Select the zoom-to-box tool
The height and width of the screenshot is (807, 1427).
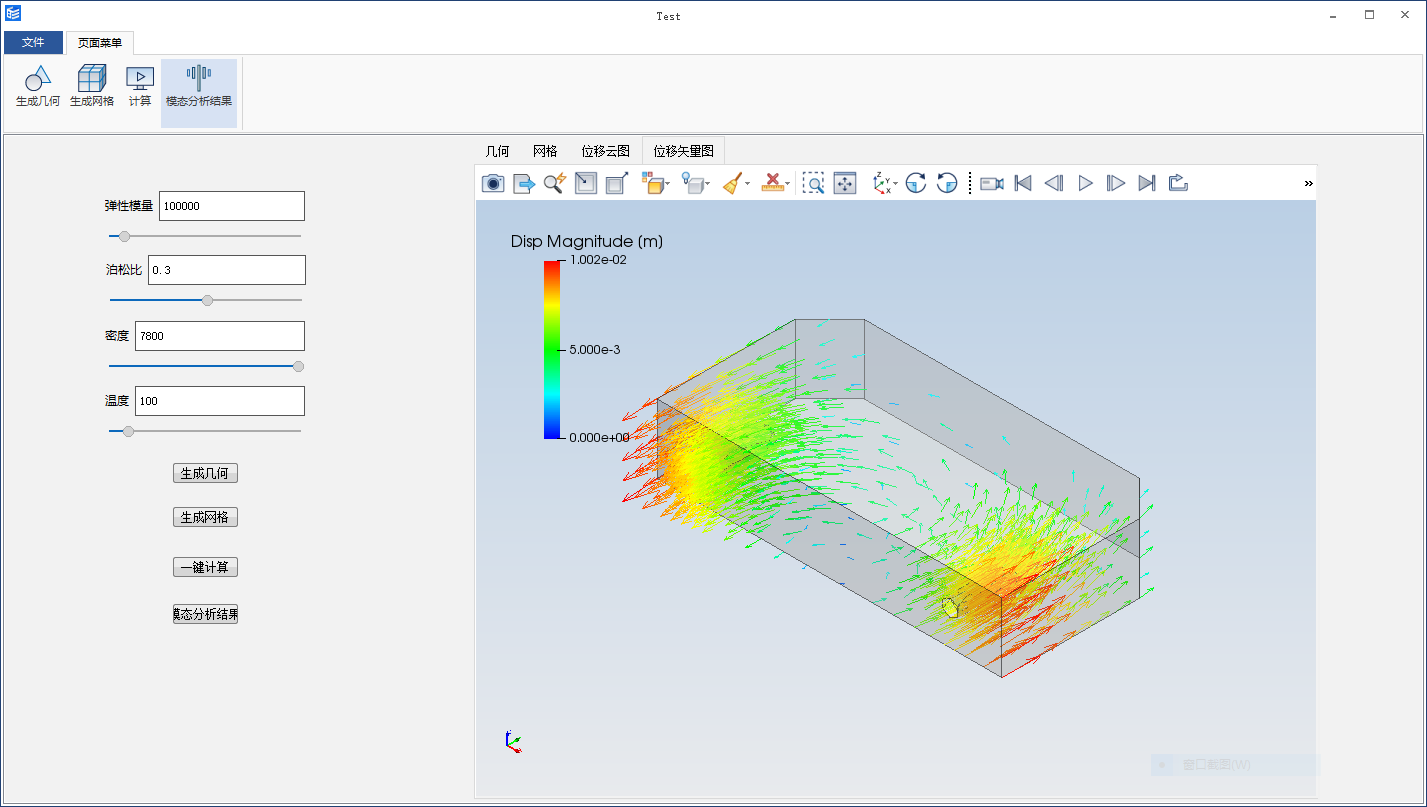[814, 183]
